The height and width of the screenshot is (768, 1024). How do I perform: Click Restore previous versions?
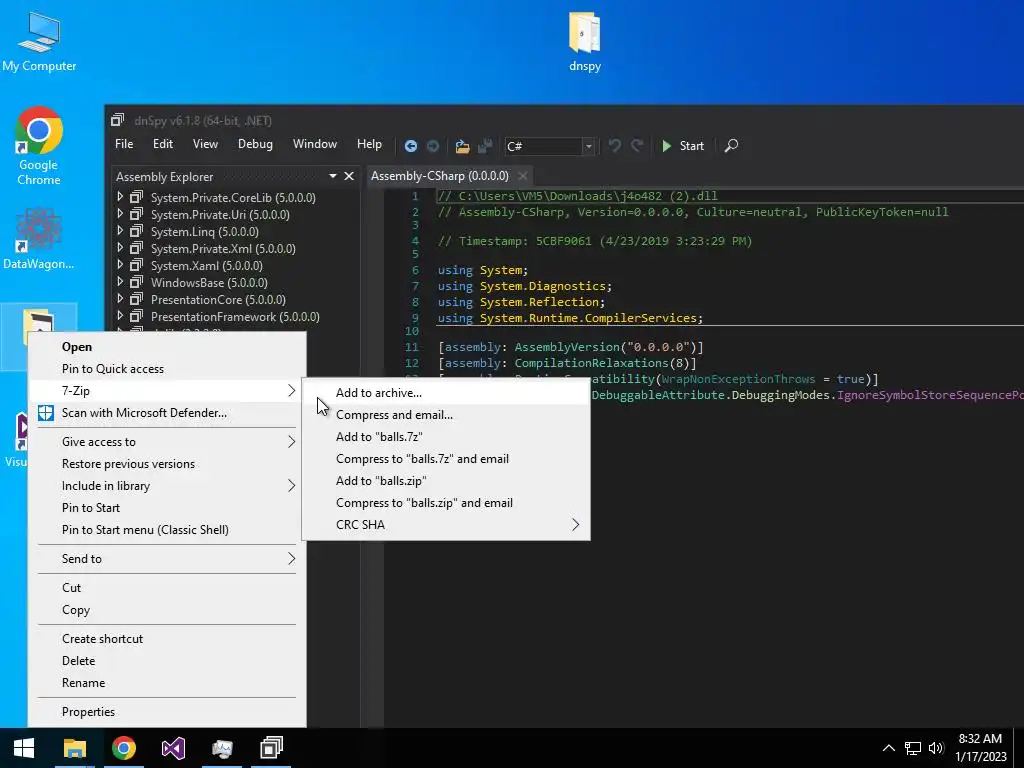[167, 464]
